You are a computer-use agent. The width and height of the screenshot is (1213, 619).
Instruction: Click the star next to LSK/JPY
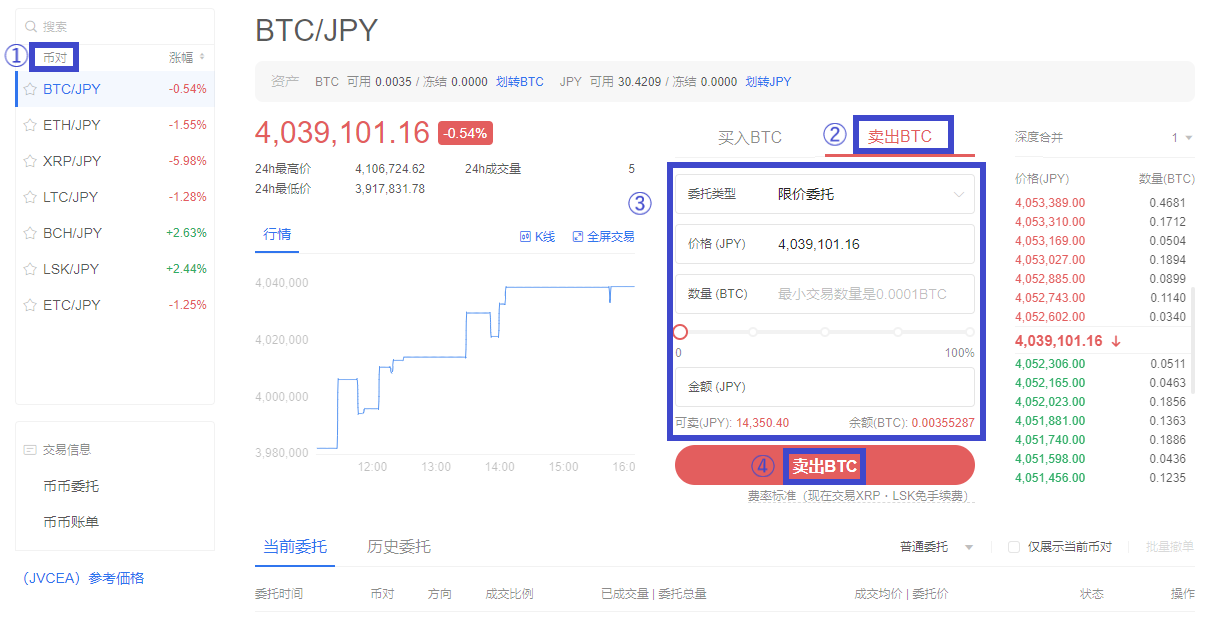tap(30, 269)
